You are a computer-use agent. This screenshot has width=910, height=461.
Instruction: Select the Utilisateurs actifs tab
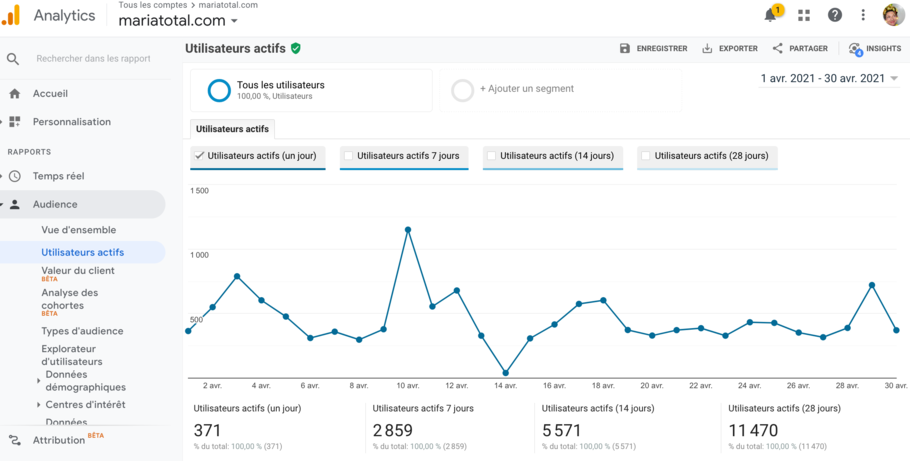click(231, 129)
